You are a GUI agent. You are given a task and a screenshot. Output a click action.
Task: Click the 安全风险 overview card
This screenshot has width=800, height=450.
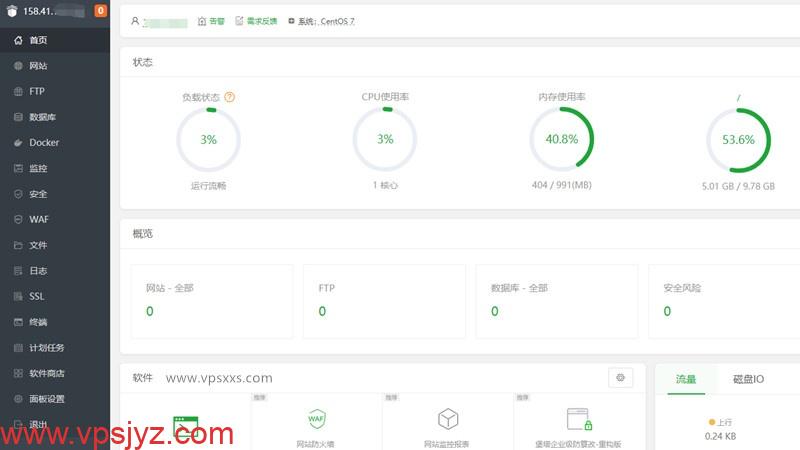pyautogui.click(x=724, y=300)
